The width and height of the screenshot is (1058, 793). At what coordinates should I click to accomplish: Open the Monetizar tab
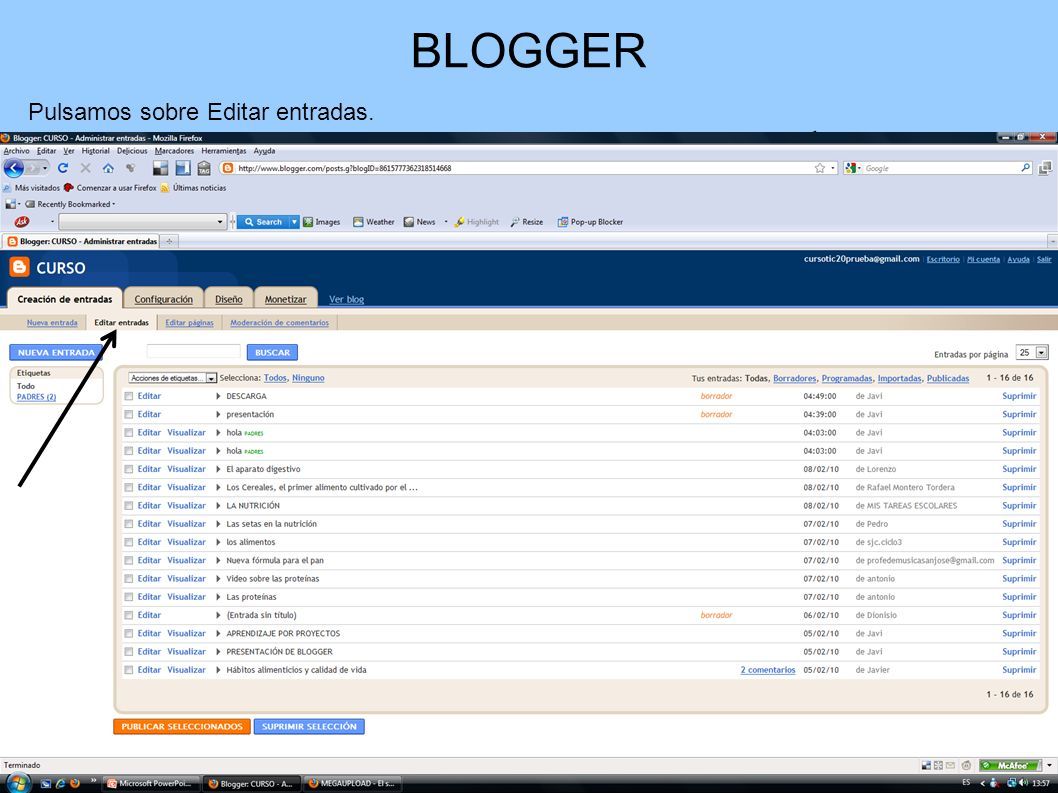[285, 299]
